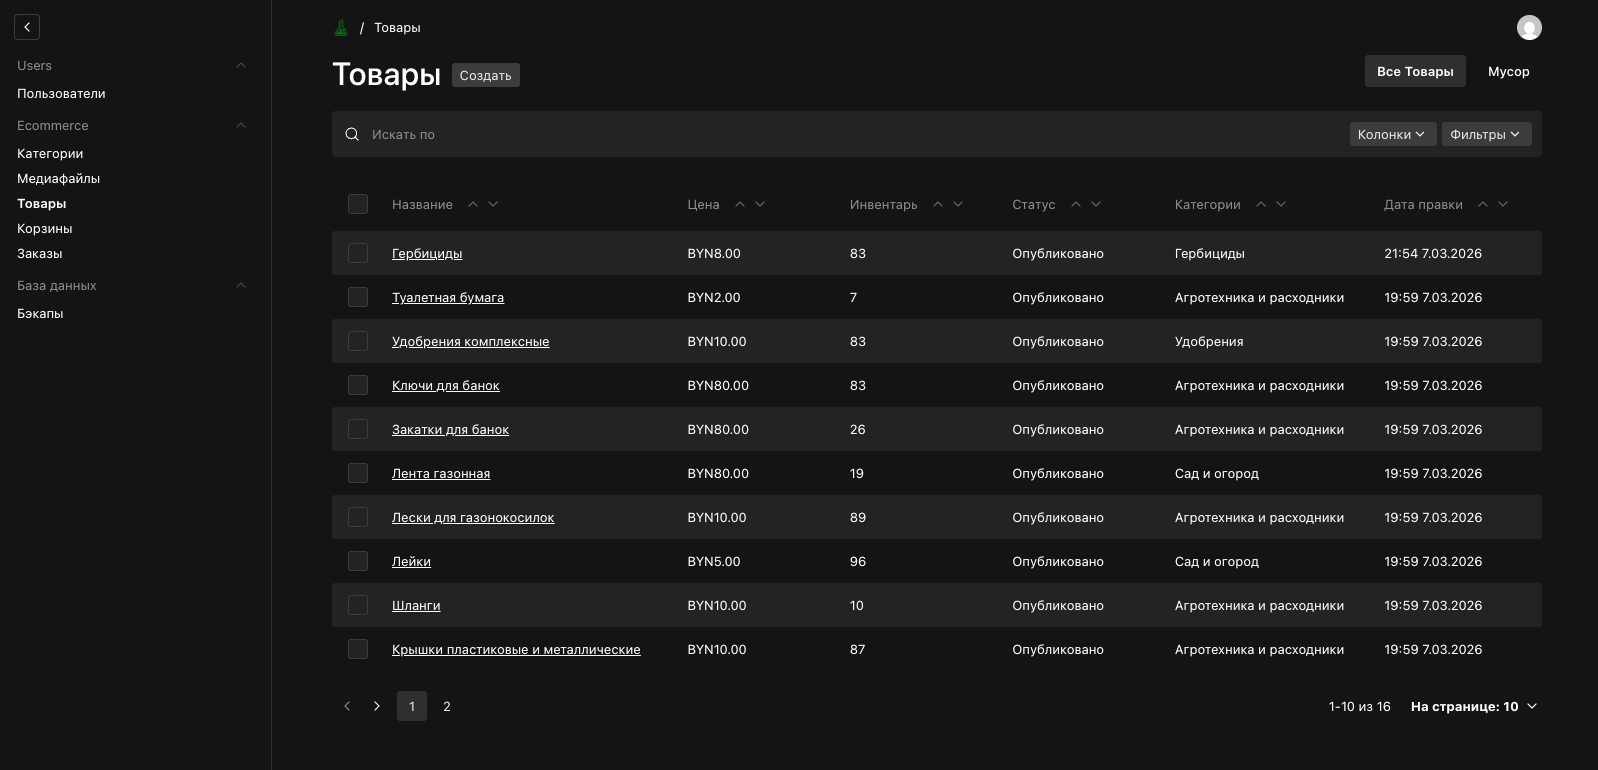
Task: Open the Туалетная бумага product link
Action: tap(448, 297)
